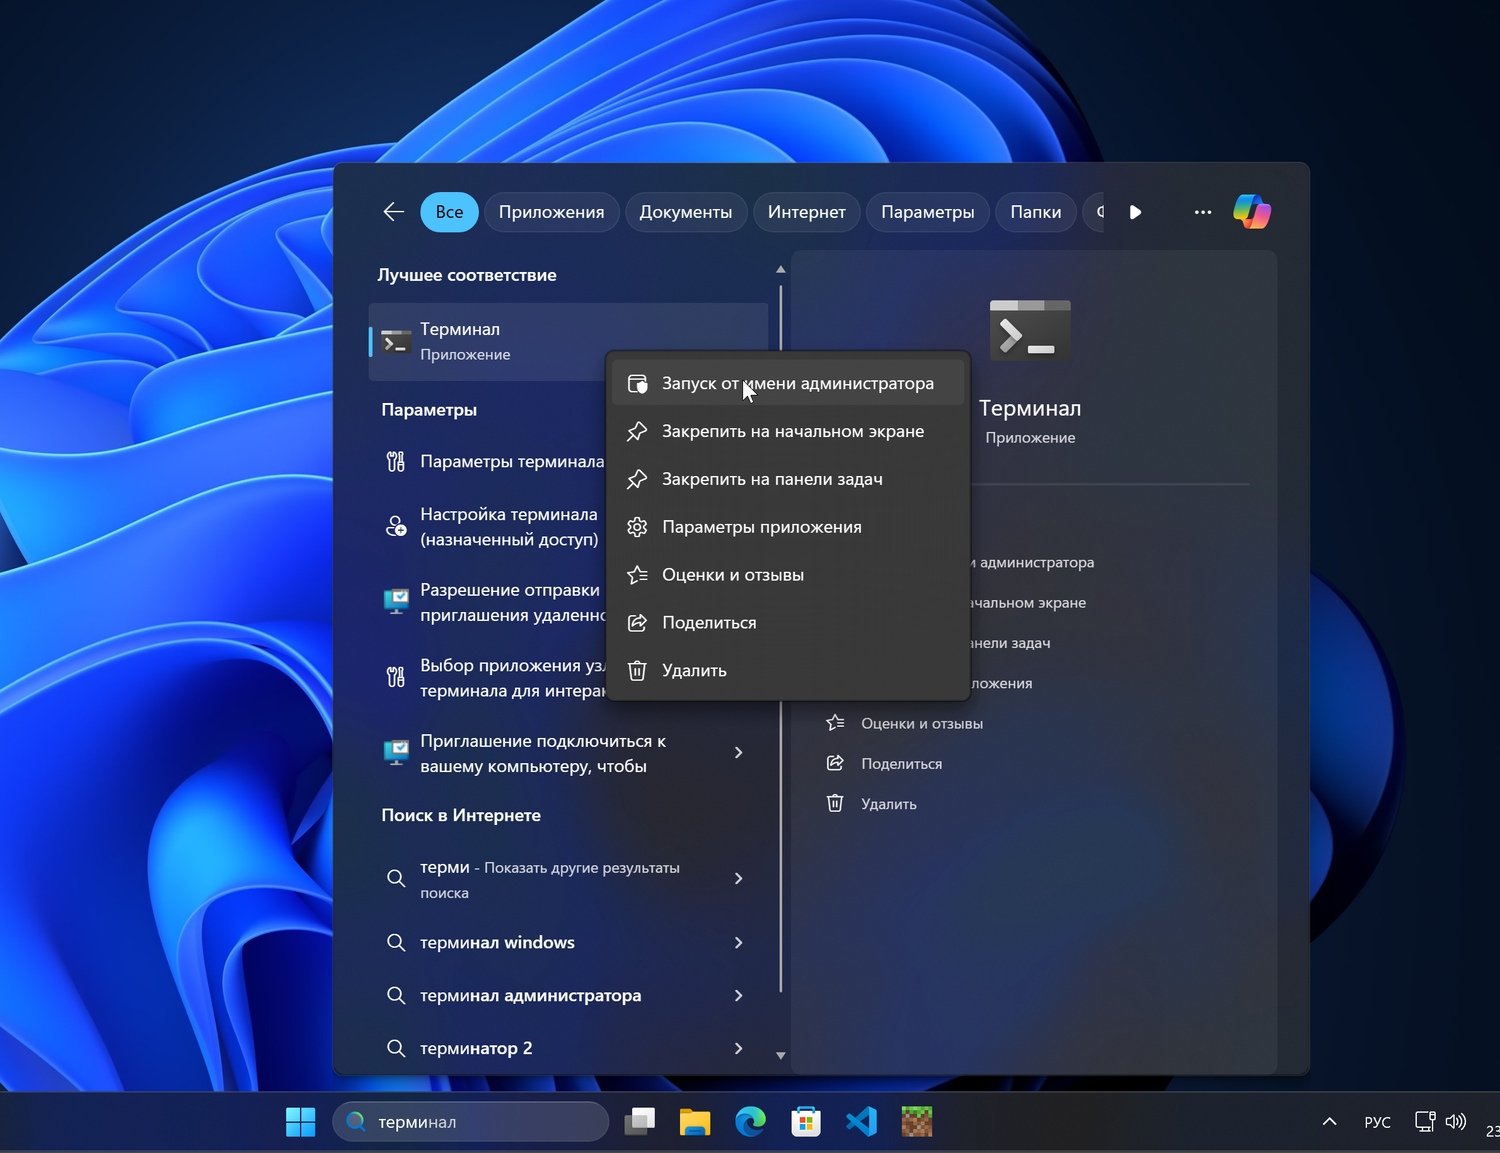Viewport: 1500px width, 1153px height.
Task: Show more filters with the right triangle arrow
Action: pyautogui.click(x=1135, y=212)
